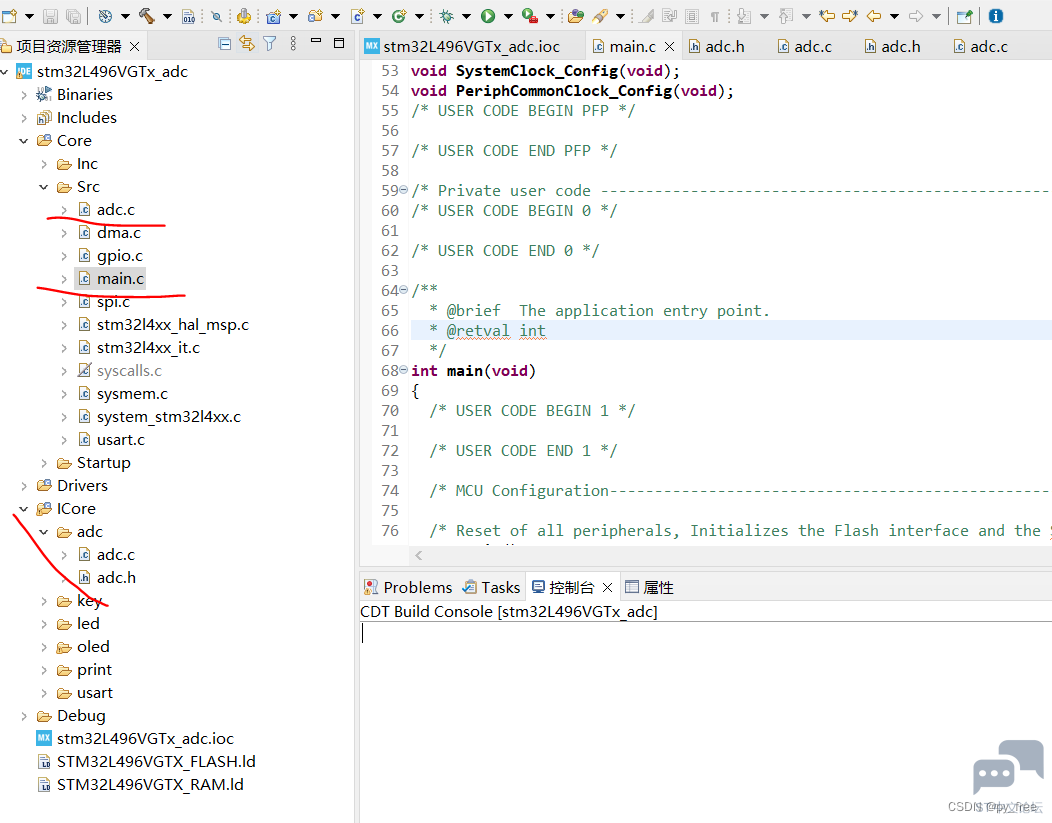Viewport: 1052px width, 823px height.
Task: Click the open element folder icon
Action: pos(576,15)
